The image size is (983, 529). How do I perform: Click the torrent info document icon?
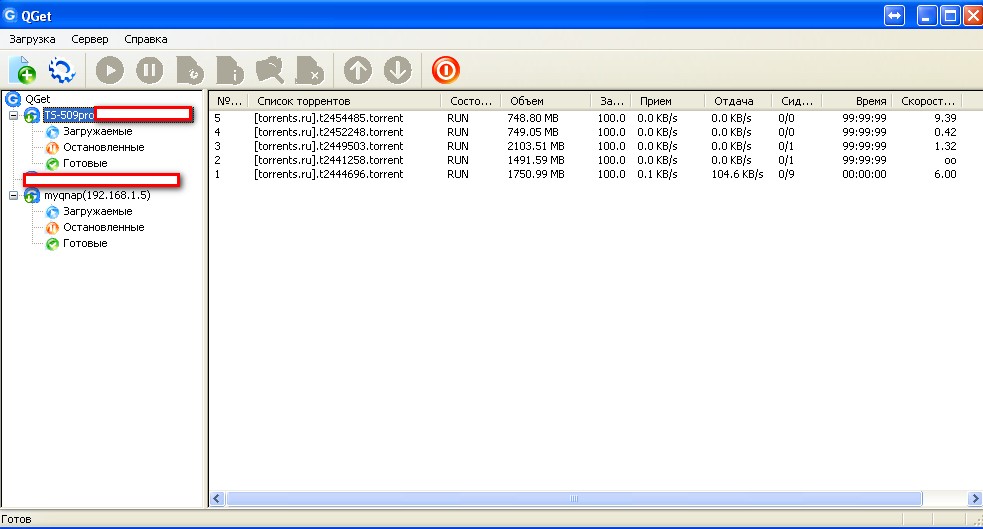[229, 70]
